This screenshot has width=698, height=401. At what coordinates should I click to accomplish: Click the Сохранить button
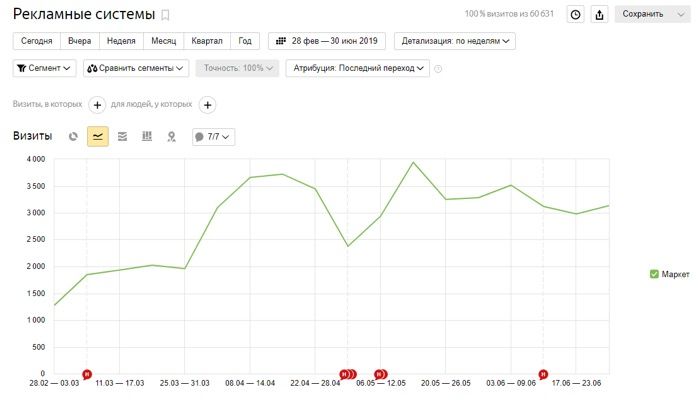tap(646, 14)
